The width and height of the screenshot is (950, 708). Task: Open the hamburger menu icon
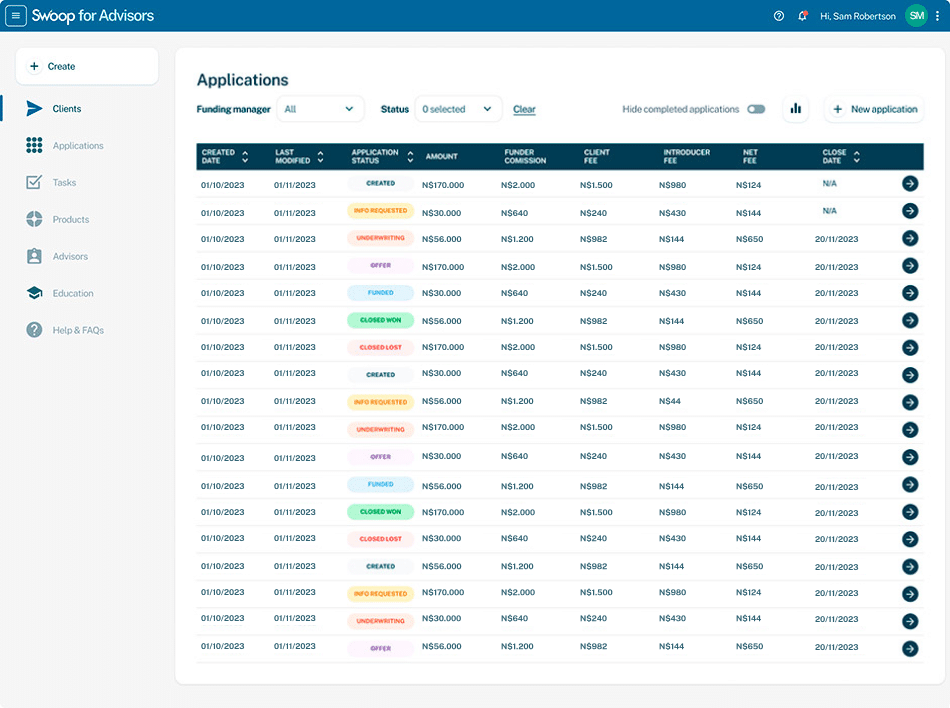(16, 16)
